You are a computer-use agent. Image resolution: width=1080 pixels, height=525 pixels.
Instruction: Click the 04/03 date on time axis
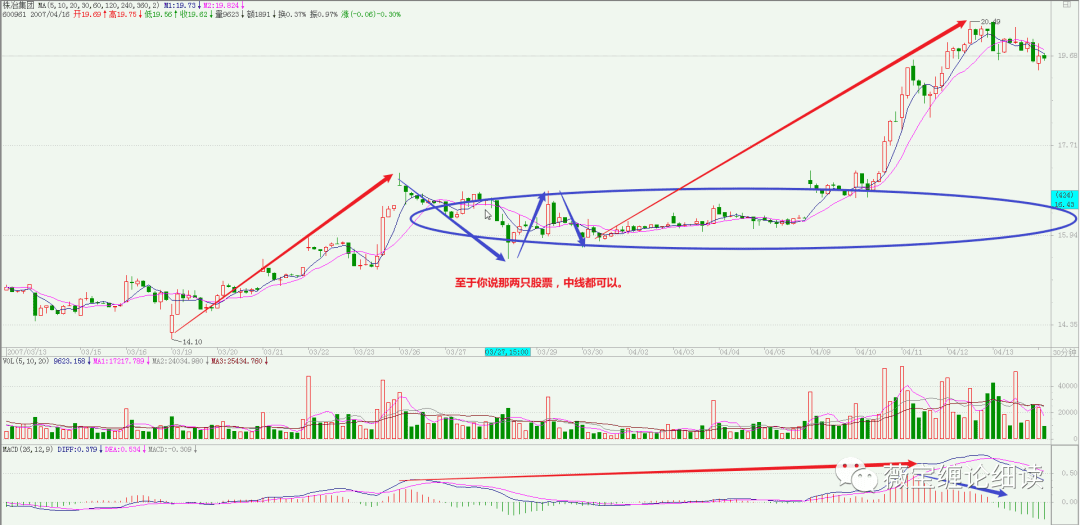point(684,351)
